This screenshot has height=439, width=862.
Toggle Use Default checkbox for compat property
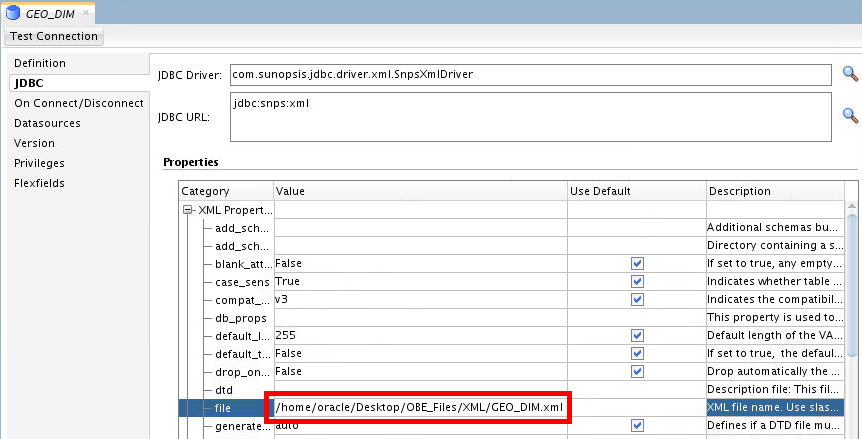pos(637,300)
